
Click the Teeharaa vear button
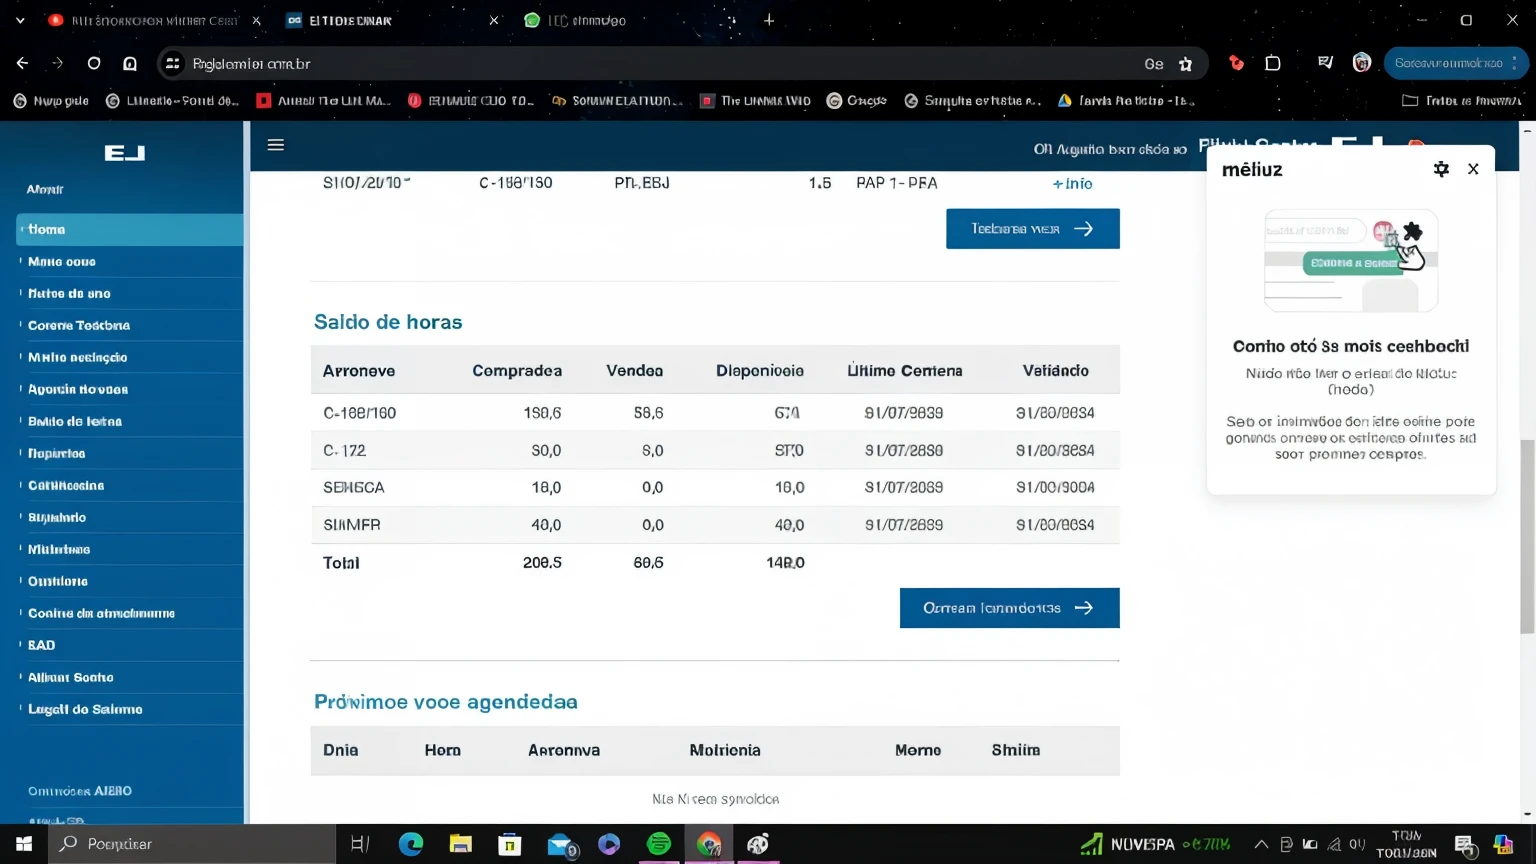1033,229
